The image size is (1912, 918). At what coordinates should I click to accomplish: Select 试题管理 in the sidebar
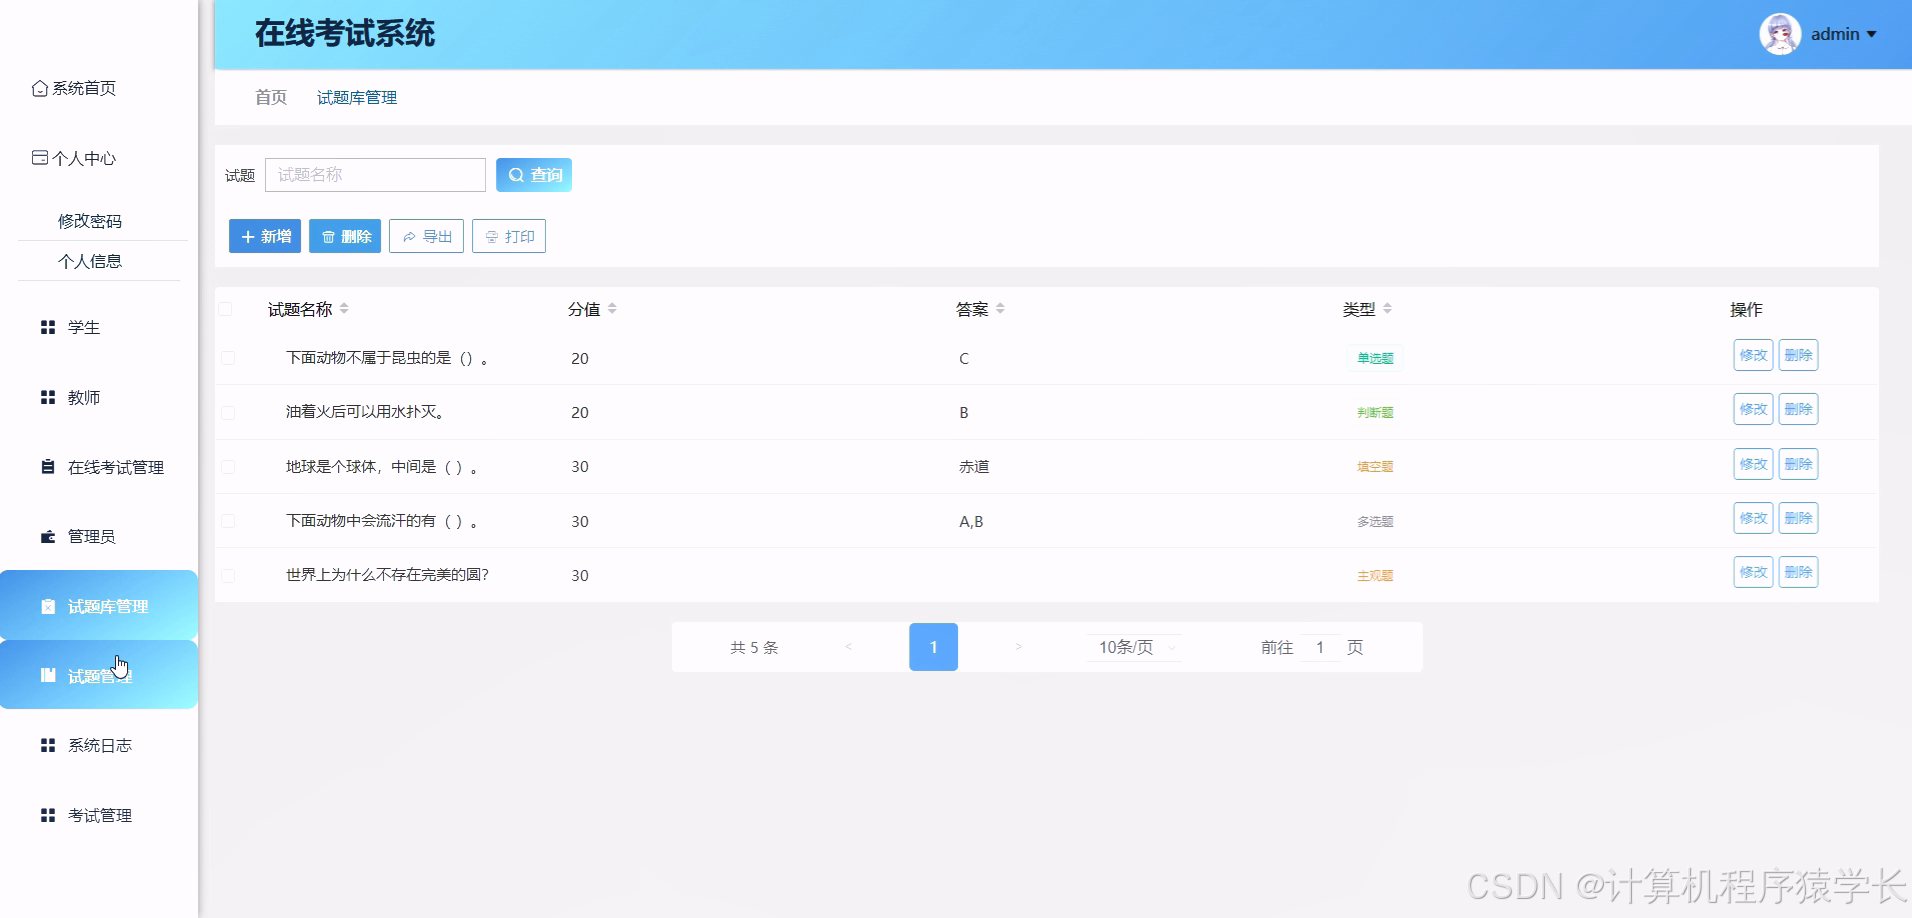(x=100, y=675)
